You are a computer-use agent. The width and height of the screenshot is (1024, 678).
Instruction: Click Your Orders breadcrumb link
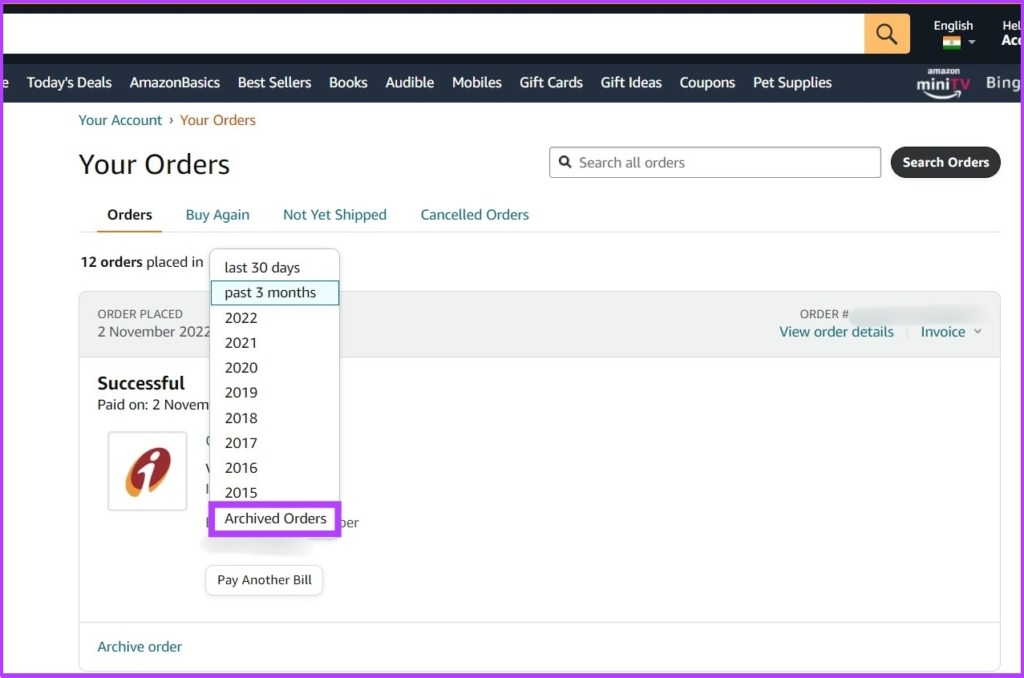tap(217, 120)
